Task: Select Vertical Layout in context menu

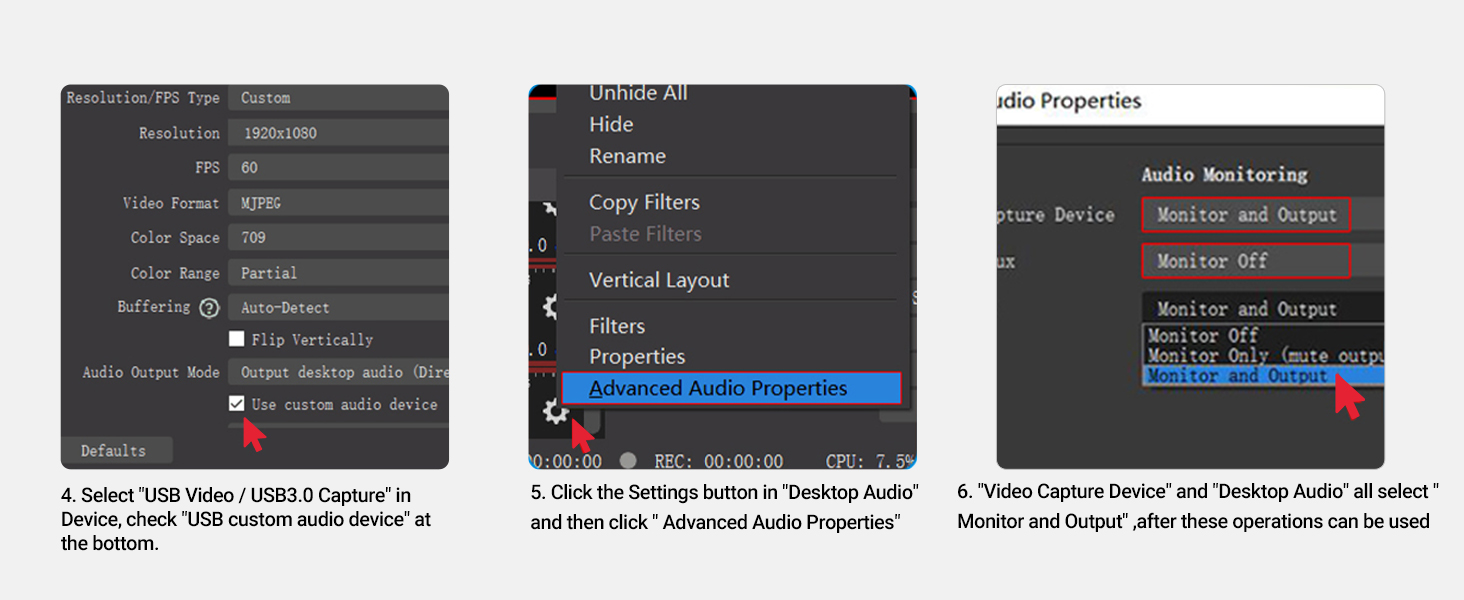Action: point(659,280)
